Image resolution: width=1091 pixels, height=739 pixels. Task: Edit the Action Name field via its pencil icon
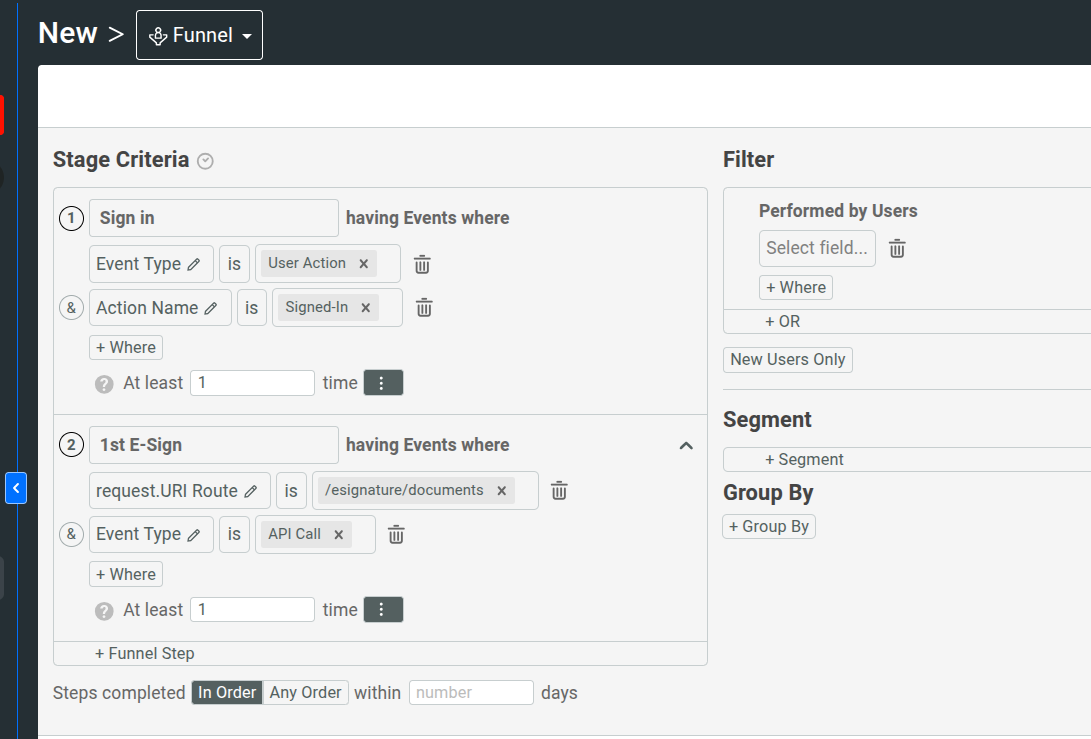(x=209, y=307)
